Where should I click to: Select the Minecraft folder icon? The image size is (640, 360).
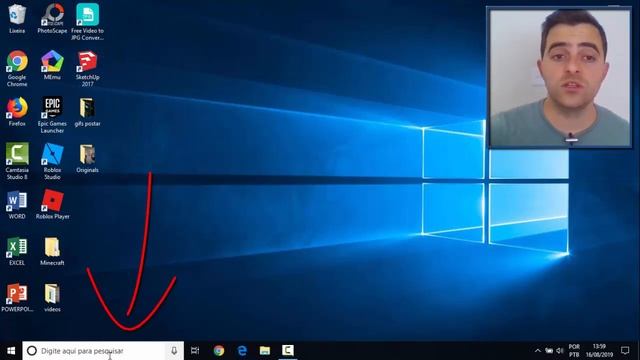point(52,251)
